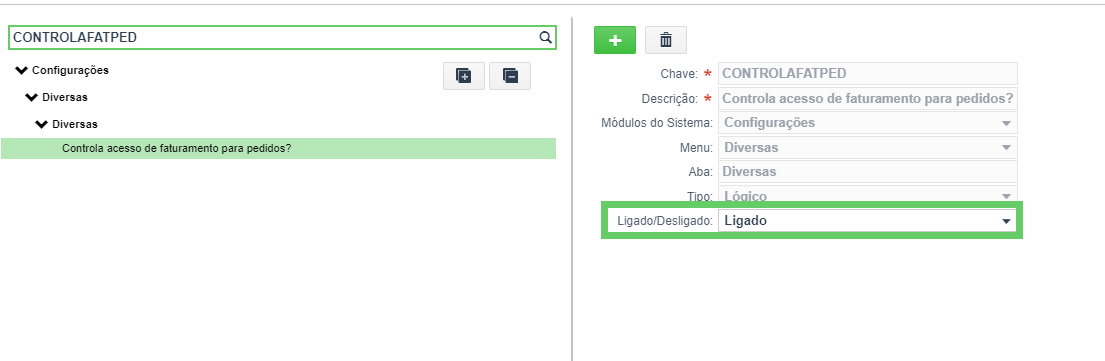Open the Tipo Lógico dropdown
The height and width of the screenshot is (361, 1105).
[868, 195]
